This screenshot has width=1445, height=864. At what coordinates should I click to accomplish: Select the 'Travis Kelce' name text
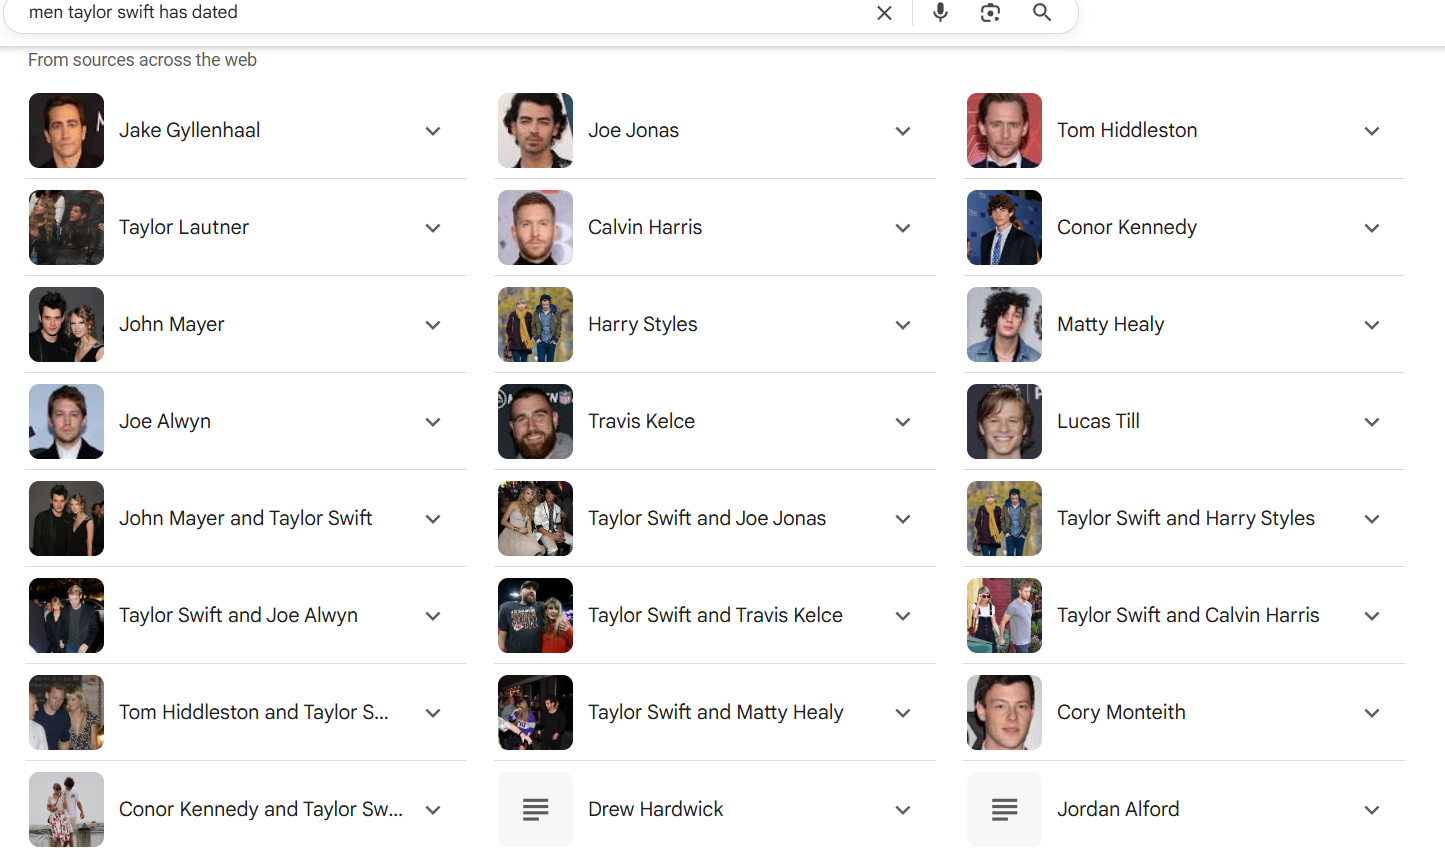[641, 421]
